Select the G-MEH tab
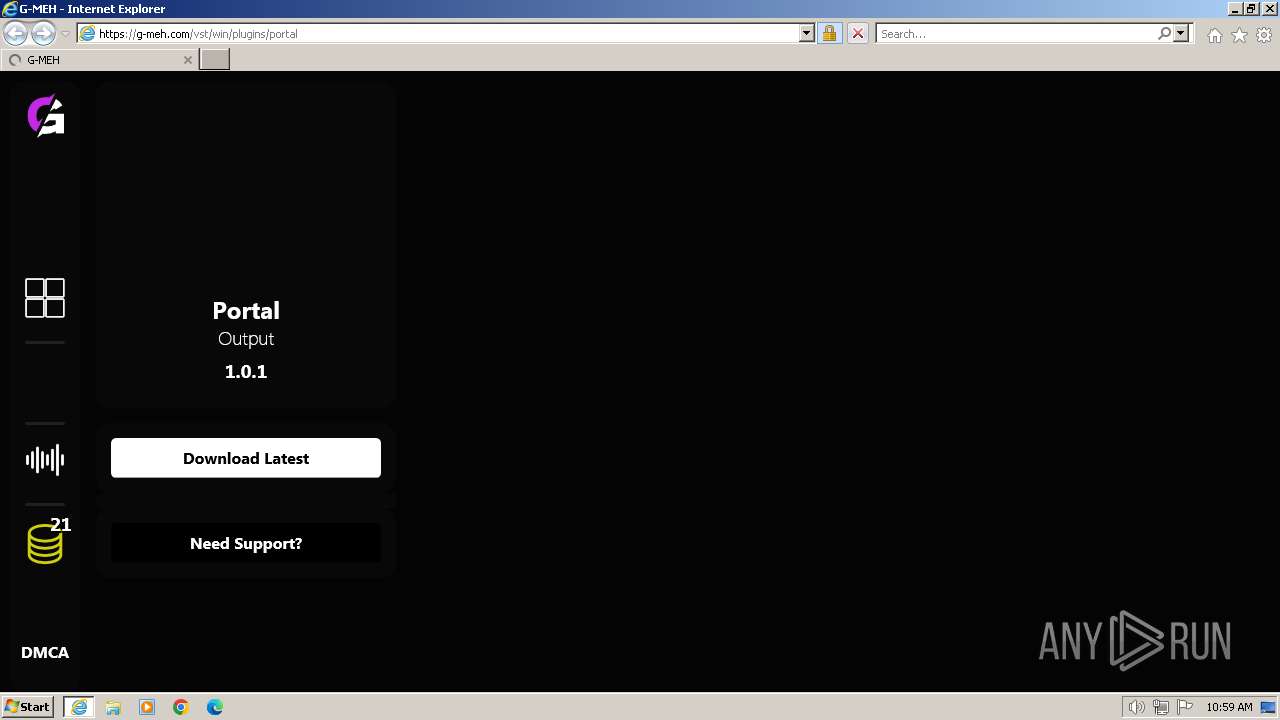Image resolution: width=1280 pixels, height=720 pixels. click(x=99, y=59)
